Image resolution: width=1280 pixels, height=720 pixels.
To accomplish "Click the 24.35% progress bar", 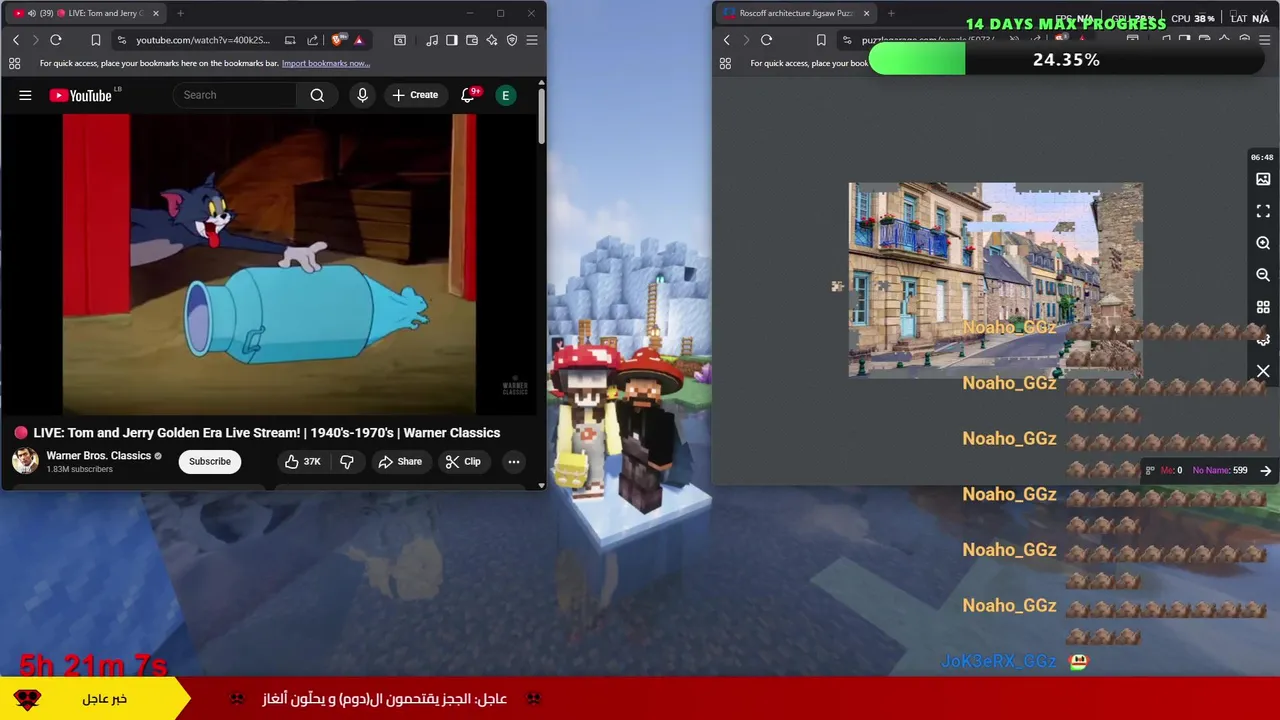I will coord(1066,60).
